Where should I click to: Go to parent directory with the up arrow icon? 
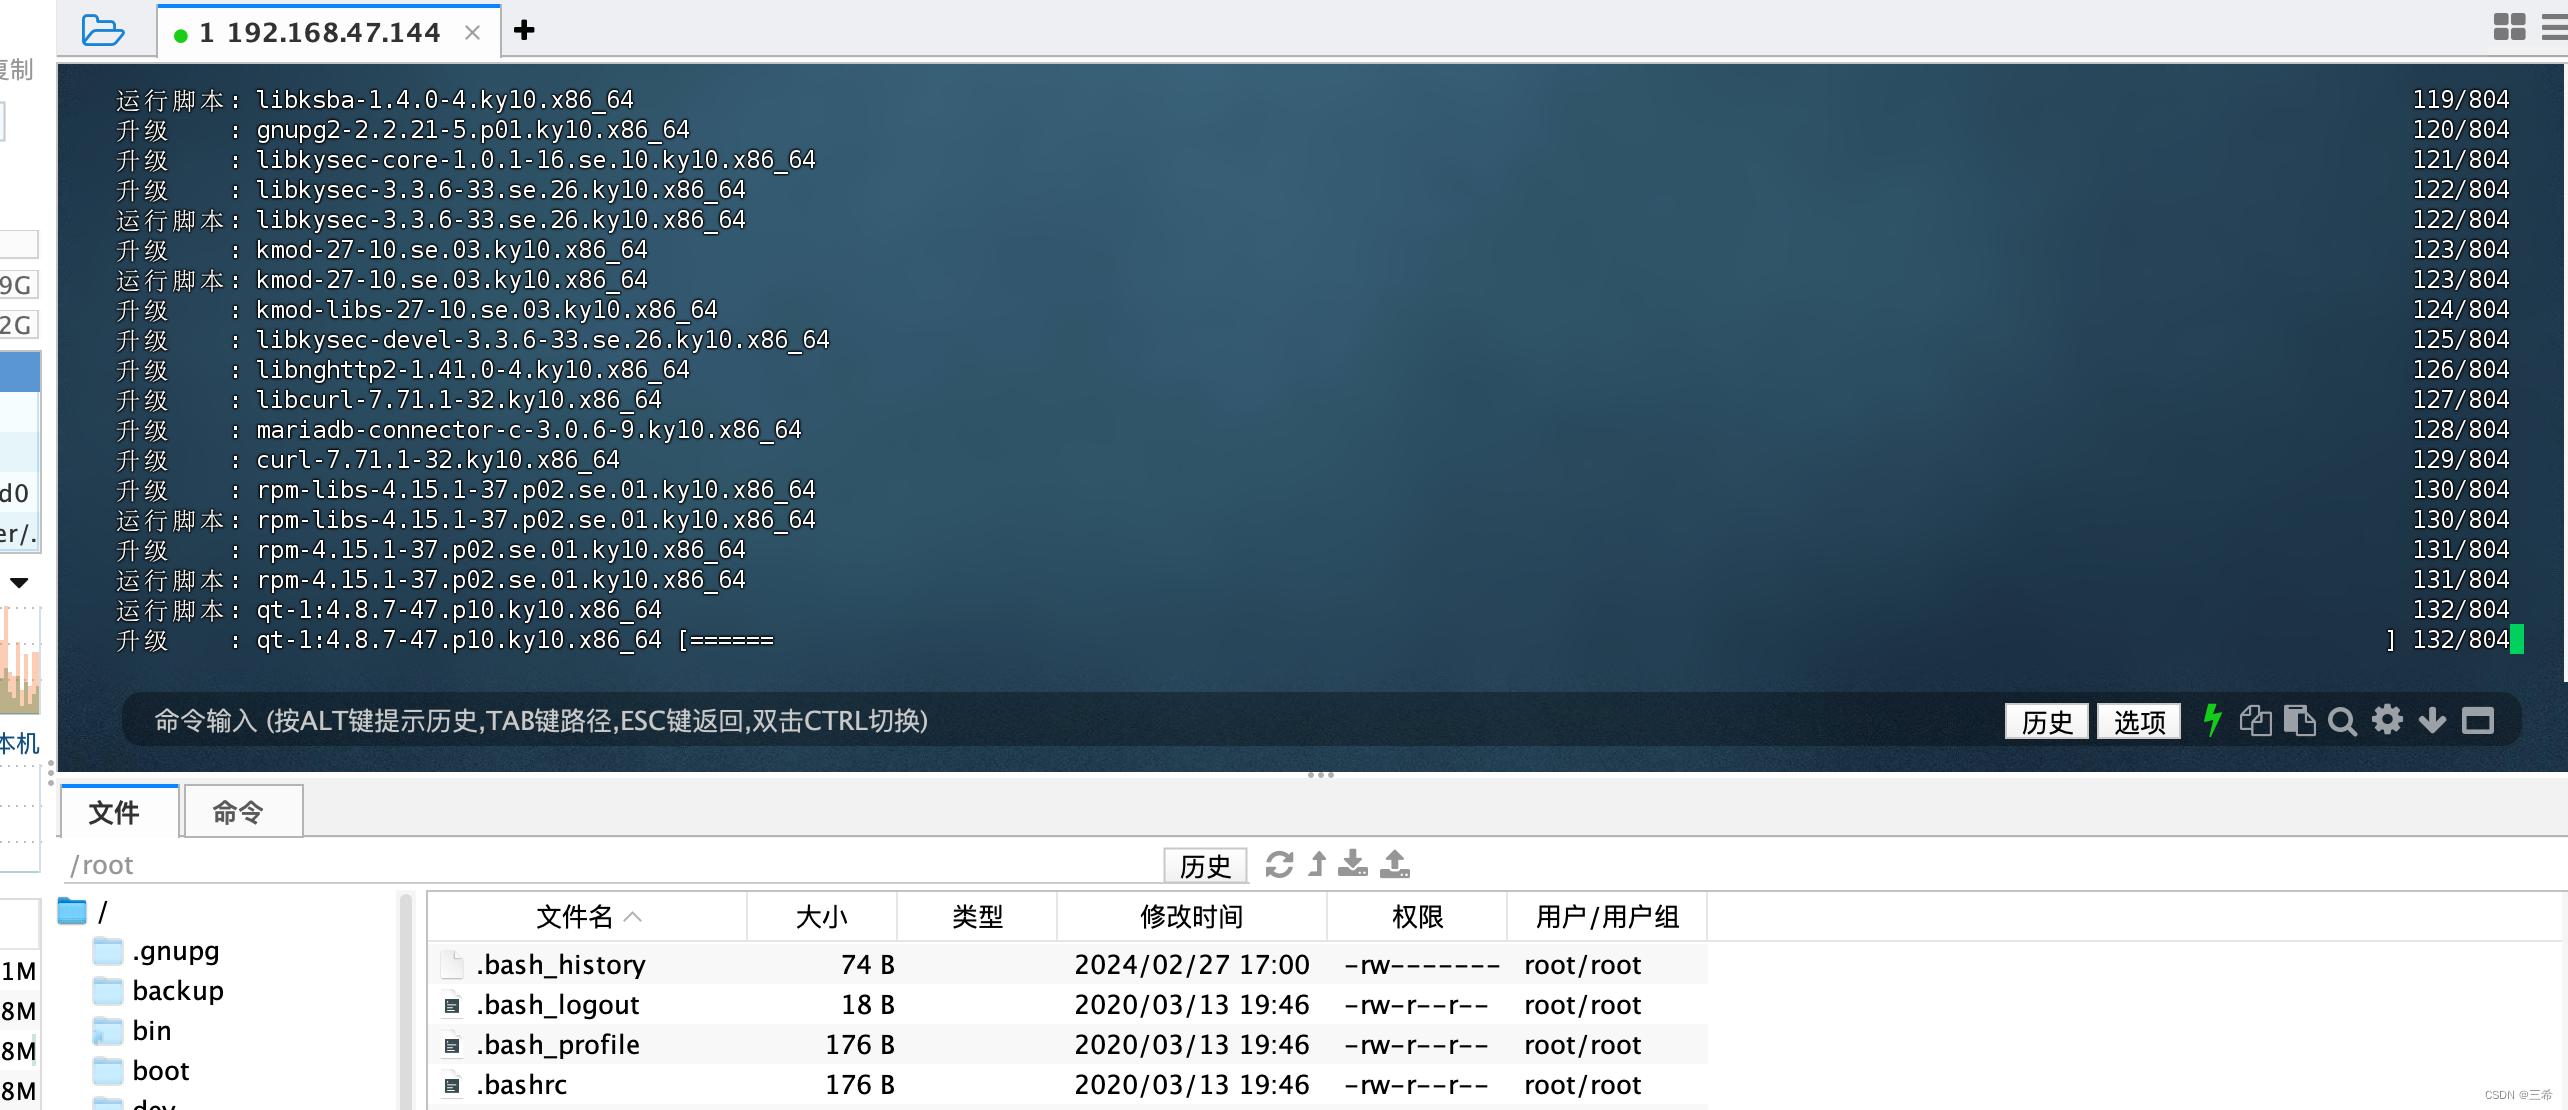(x=1318, y=864)
